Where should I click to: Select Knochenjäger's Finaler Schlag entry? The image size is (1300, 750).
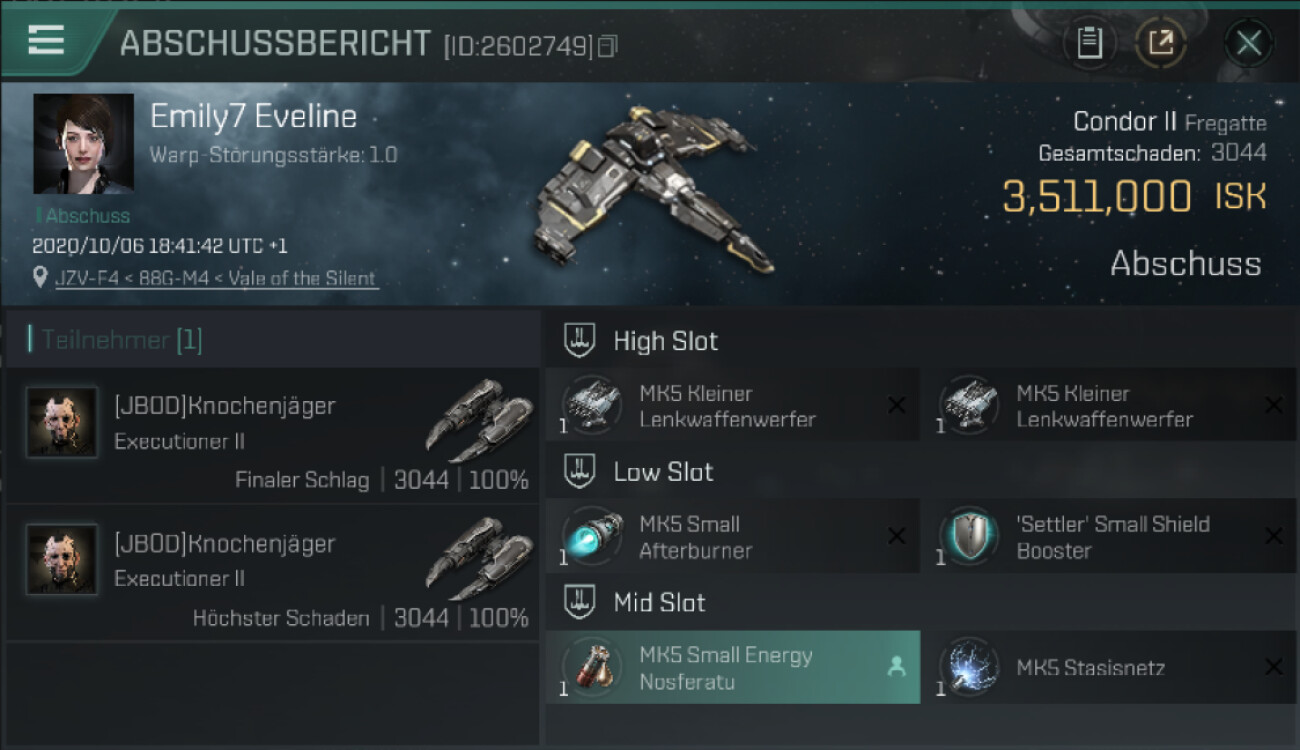(x=271, y=435)
